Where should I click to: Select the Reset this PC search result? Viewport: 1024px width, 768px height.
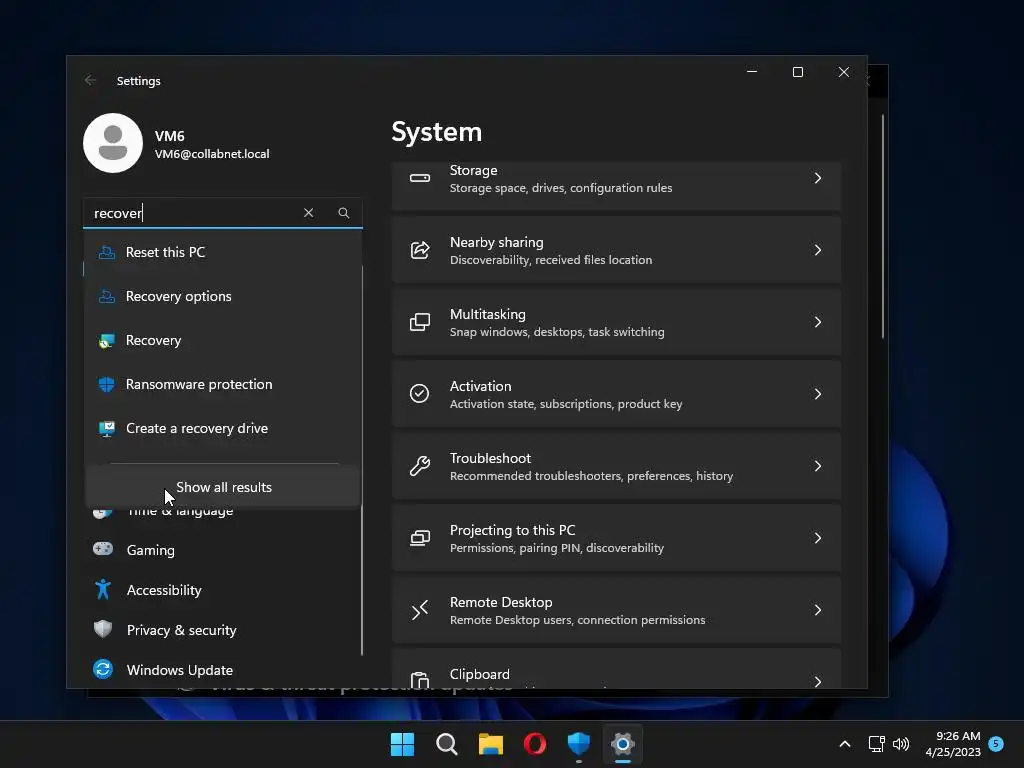223,252
